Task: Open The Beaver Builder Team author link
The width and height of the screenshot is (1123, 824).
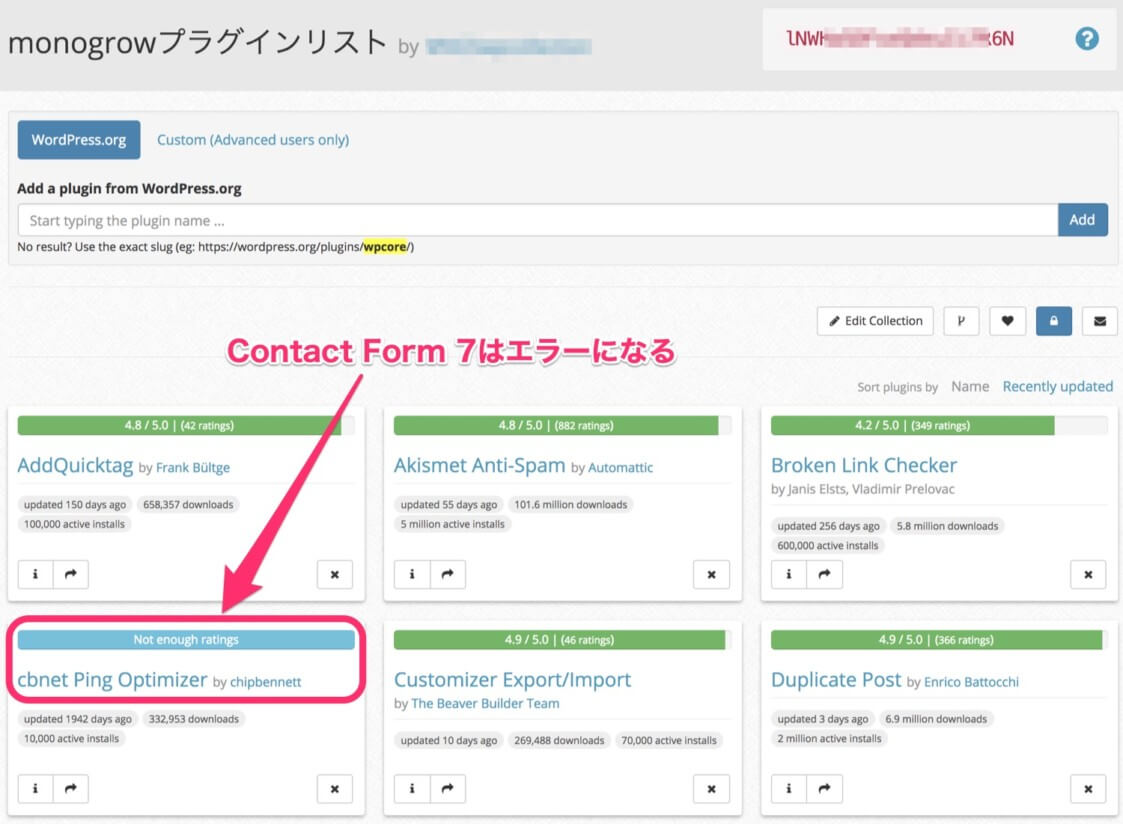Action: pyautogui.click(x=485, y=704)
